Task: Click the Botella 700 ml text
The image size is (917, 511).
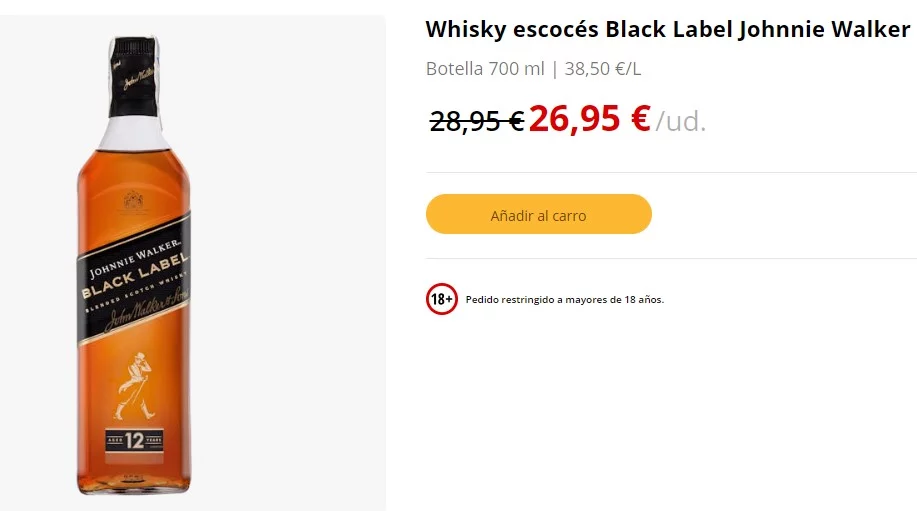Action: click(x=485, y=69)
